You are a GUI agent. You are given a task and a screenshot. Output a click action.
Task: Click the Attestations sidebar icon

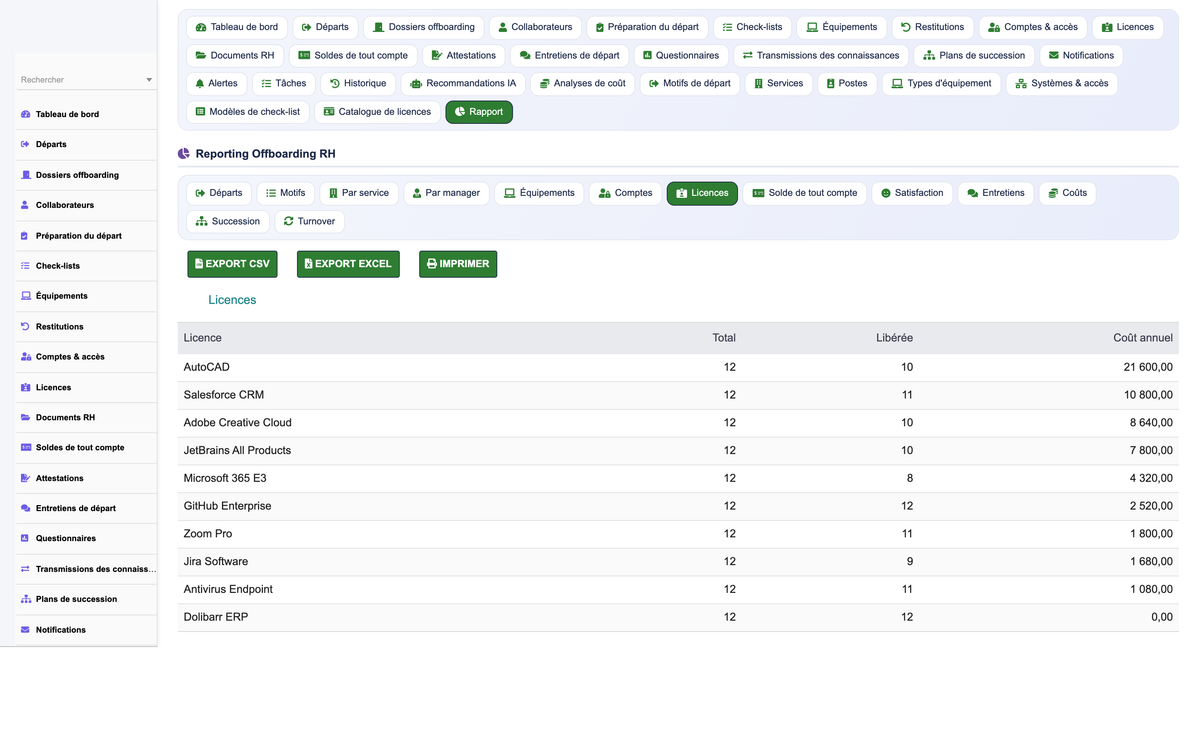[26, 478]
